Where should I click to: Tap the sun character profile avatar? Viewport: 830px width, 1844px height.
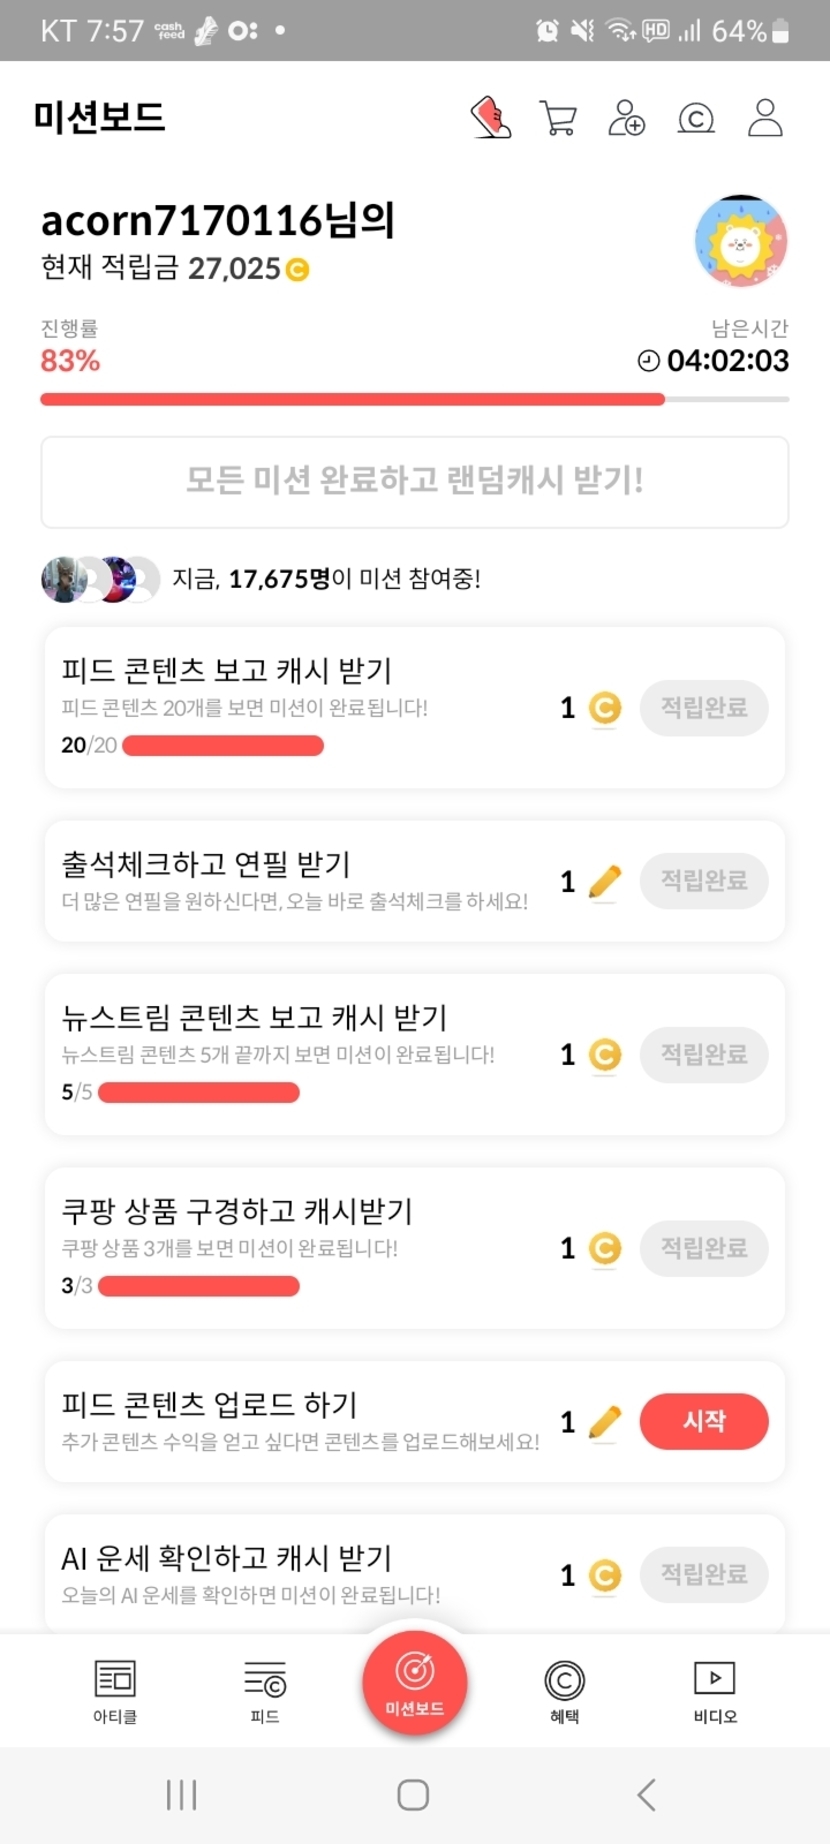(741, 242)
